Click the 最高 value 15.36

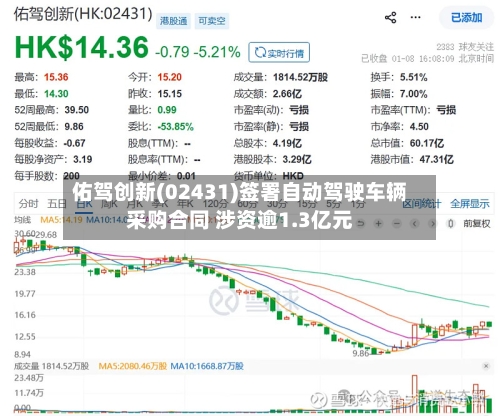(x=56, y=77)
